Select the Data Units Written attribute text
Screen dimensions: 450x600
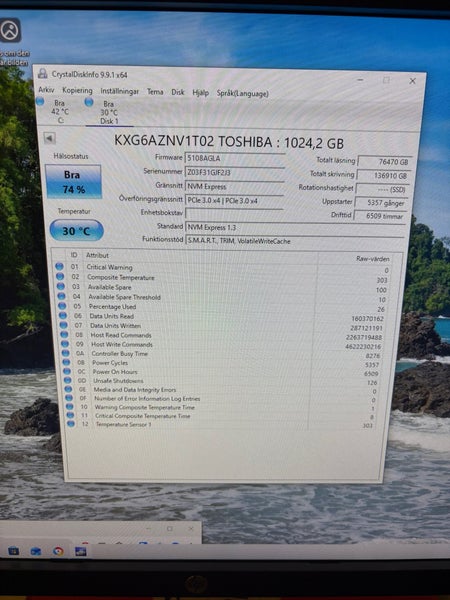point(116,326)
